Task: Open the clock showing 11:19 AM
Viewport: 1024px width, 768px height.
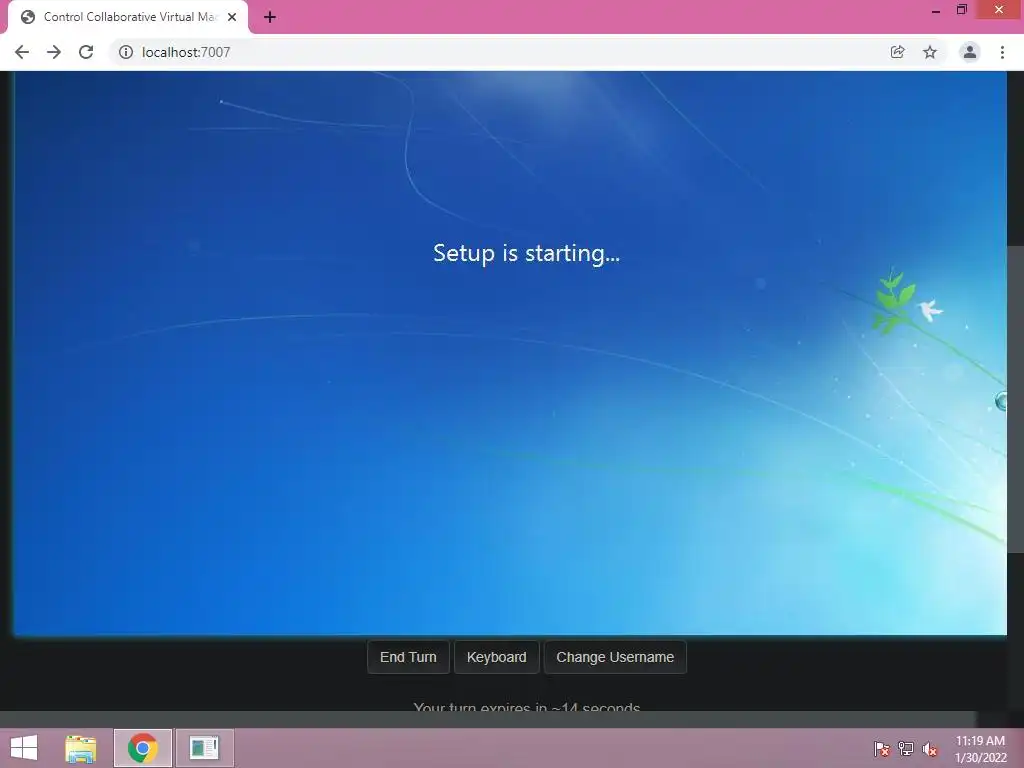Action: tap(980, 749)
